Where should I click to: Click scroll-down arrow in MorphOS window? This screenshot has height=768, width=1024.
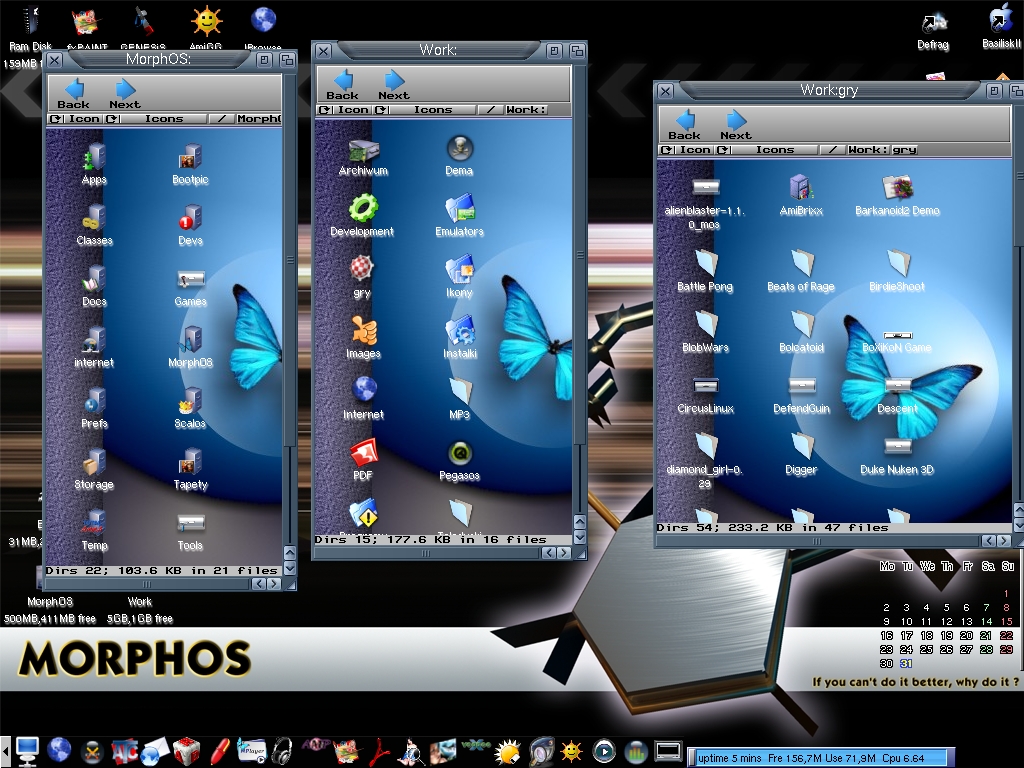click(x=290, y=568)
